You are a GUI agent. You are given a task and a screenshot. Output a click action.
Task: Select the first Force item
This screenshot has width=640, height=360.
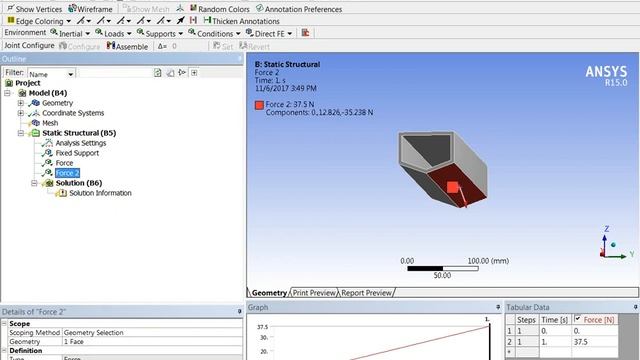coord(64,163)
